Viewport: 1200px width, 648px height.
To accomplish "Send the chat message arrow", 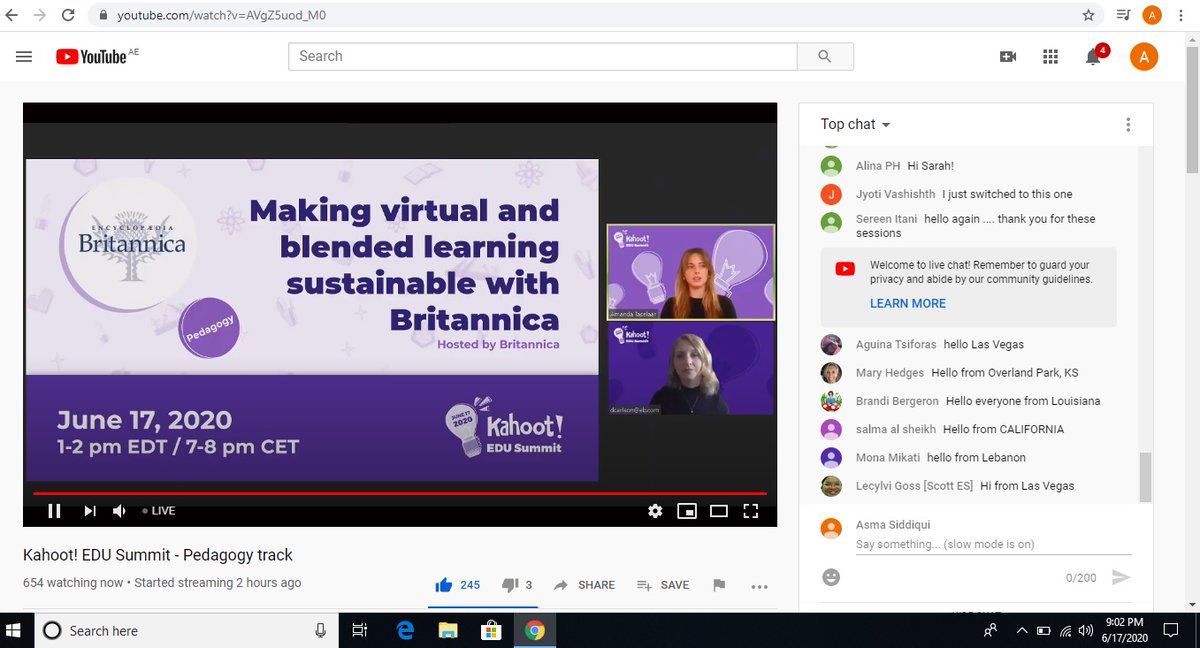I will 1121,577.
